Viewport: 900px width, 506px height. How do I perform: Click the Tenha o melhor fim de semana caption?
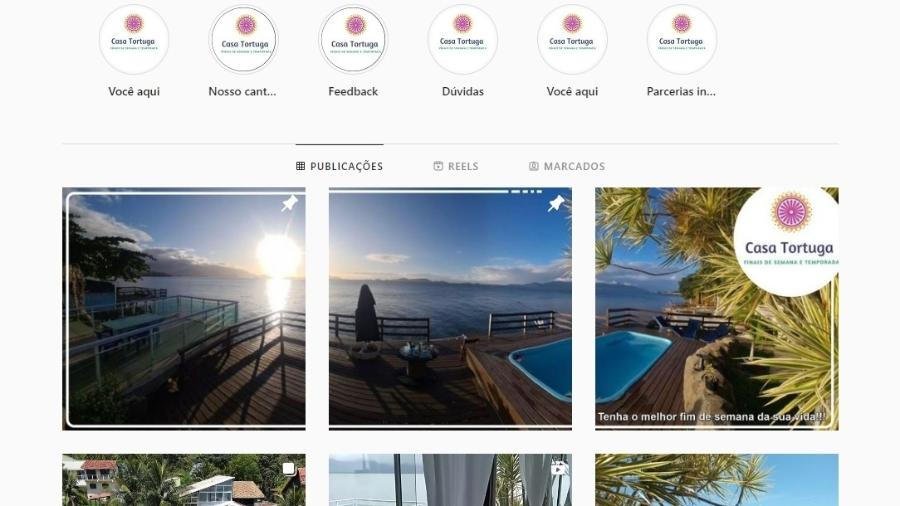coord(712,417)
